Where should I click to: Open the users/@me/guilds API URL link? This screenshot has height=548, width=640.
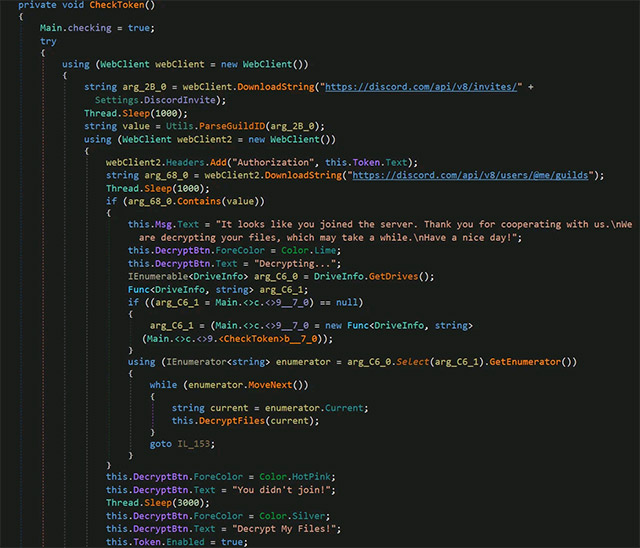[470, 175]
